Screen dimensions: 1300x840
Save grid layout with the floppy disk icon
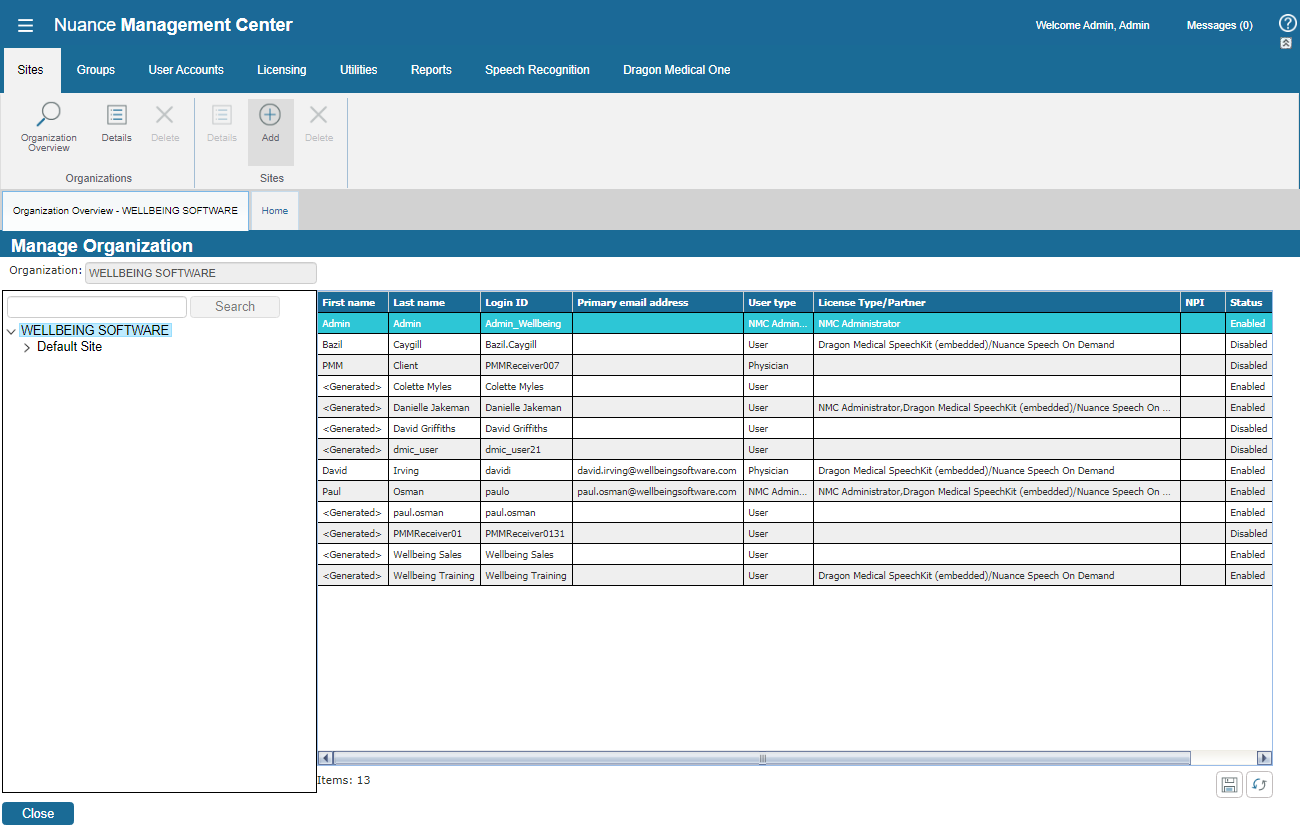click(1229, 785)
